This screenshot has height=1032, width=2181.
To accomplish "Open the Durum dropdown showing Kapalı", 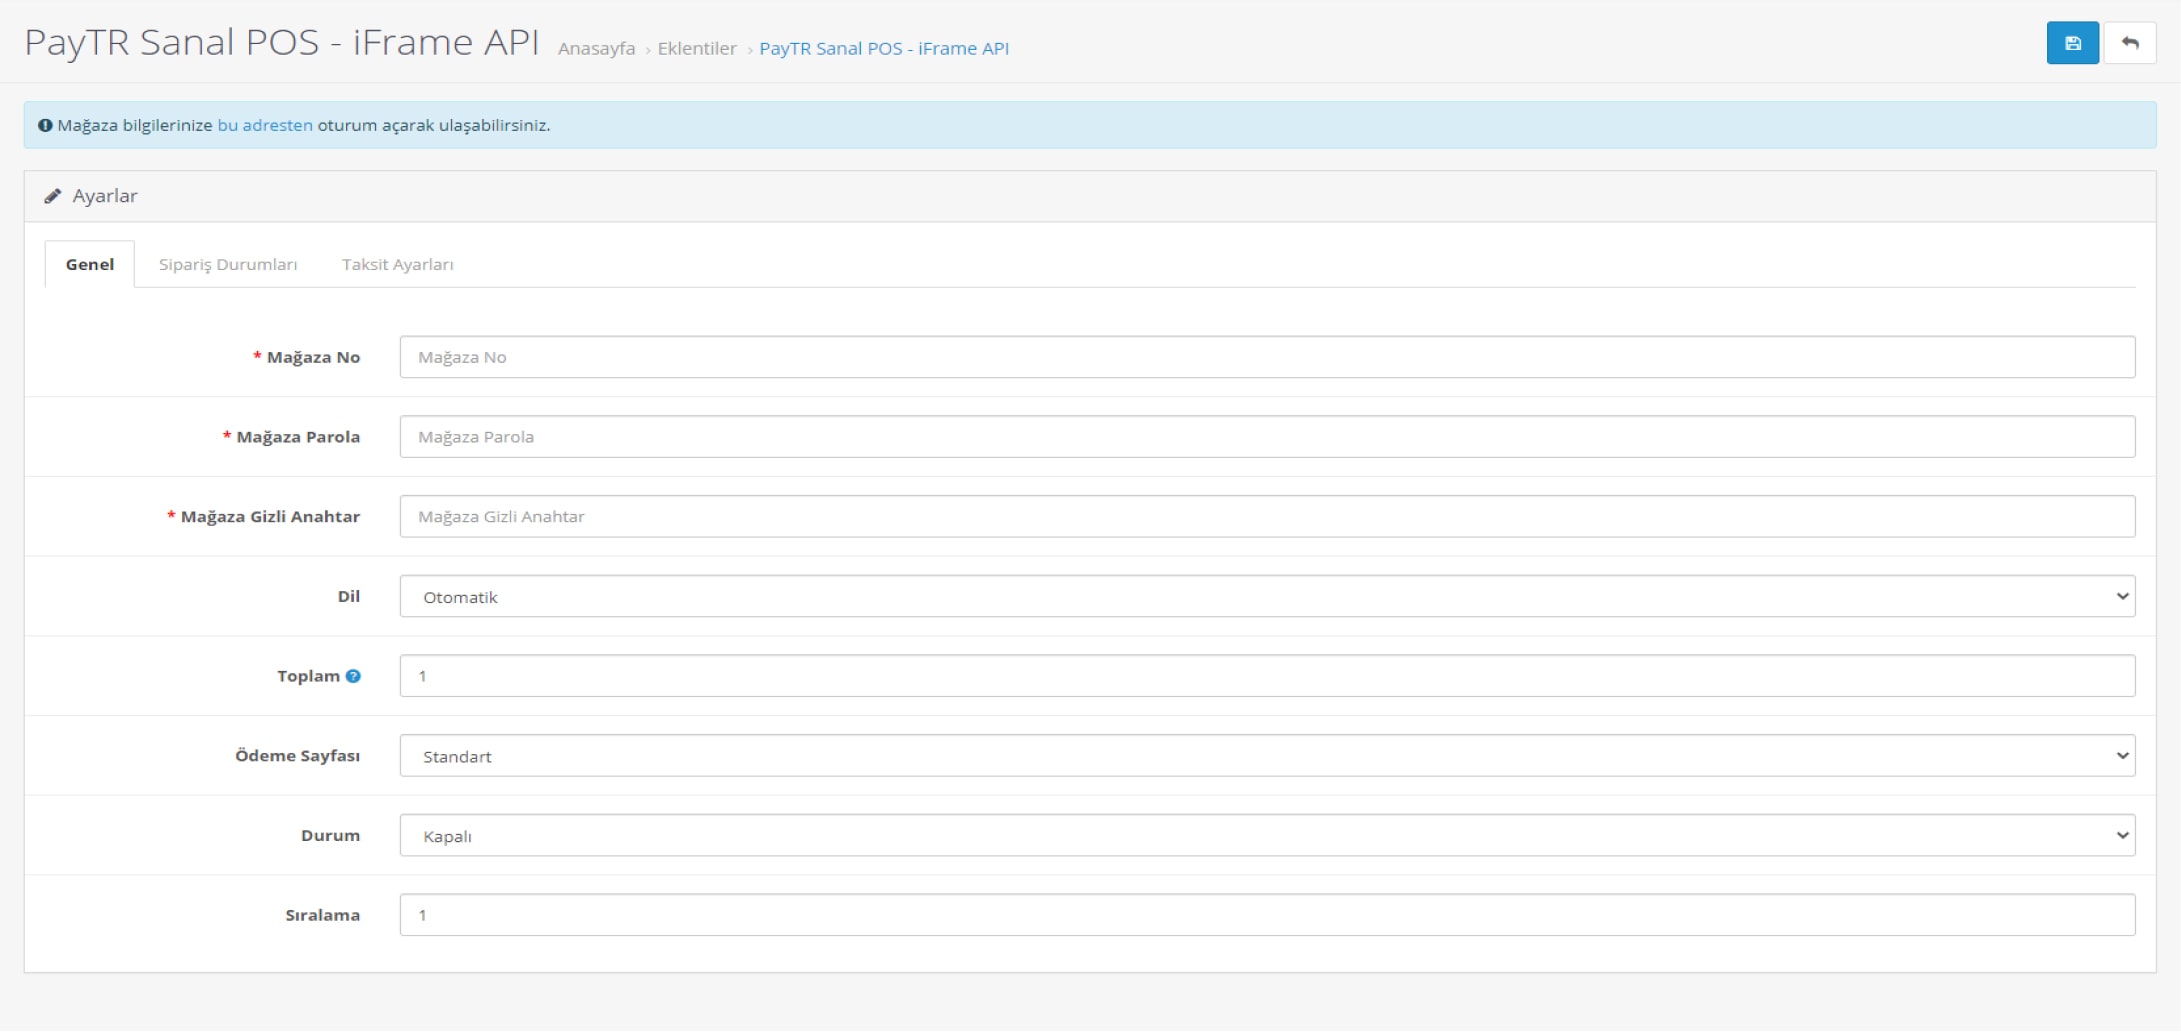I will point(1267,835).
